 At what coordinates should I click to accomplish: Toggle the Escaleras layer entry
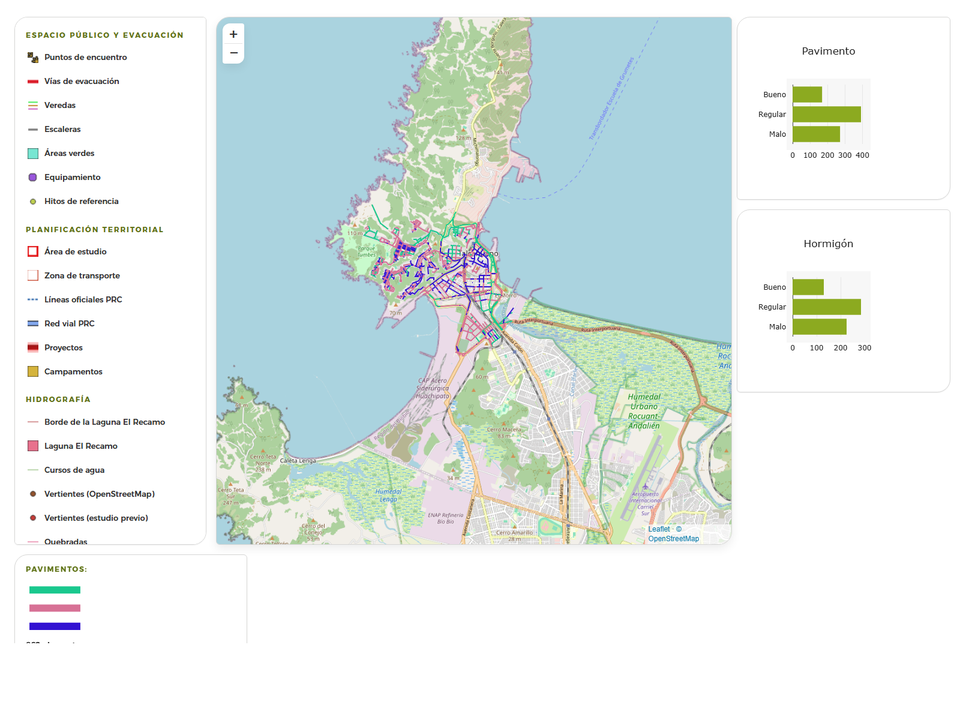coord(62,129)
